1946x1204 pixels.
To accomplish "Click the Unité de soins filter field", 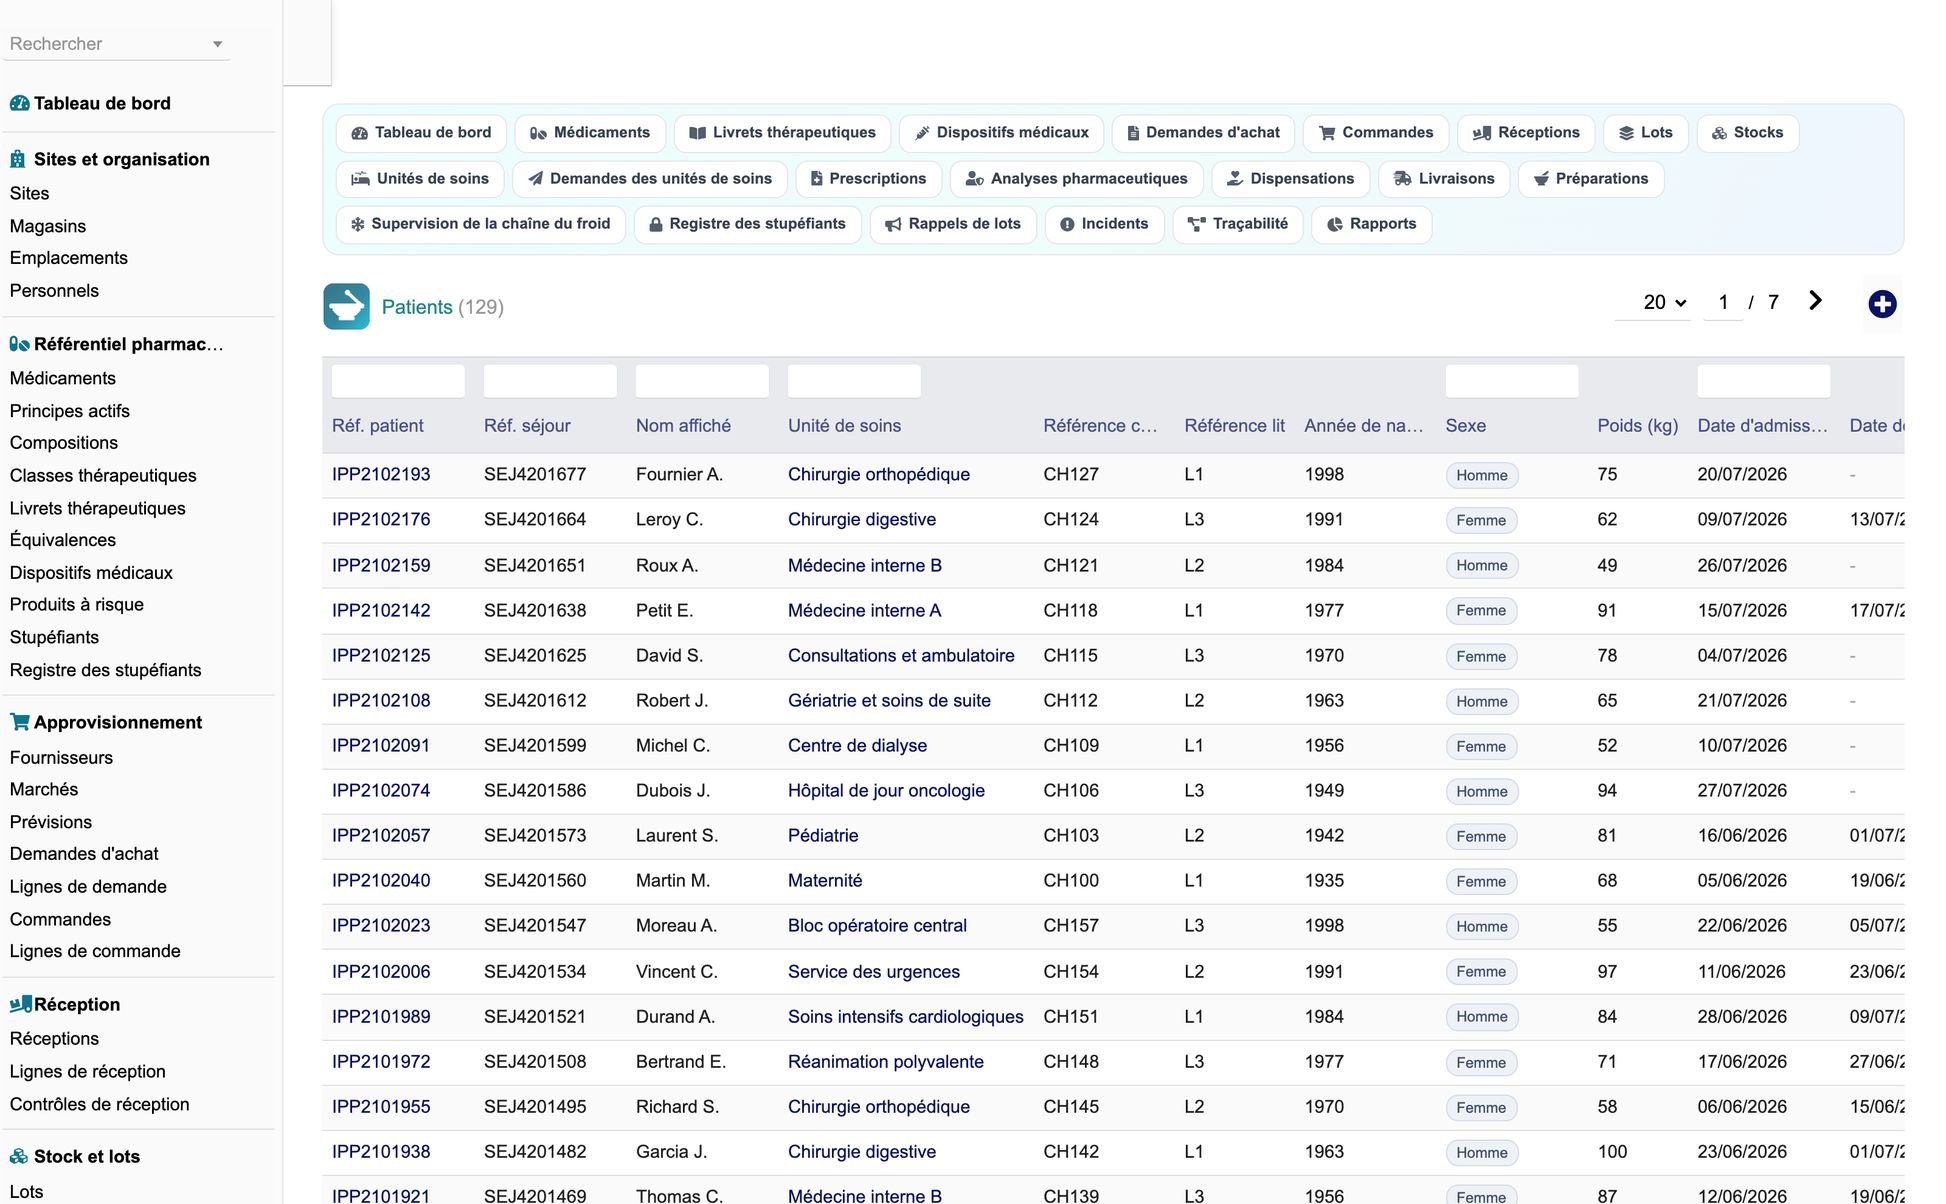I will click(854, 381).
